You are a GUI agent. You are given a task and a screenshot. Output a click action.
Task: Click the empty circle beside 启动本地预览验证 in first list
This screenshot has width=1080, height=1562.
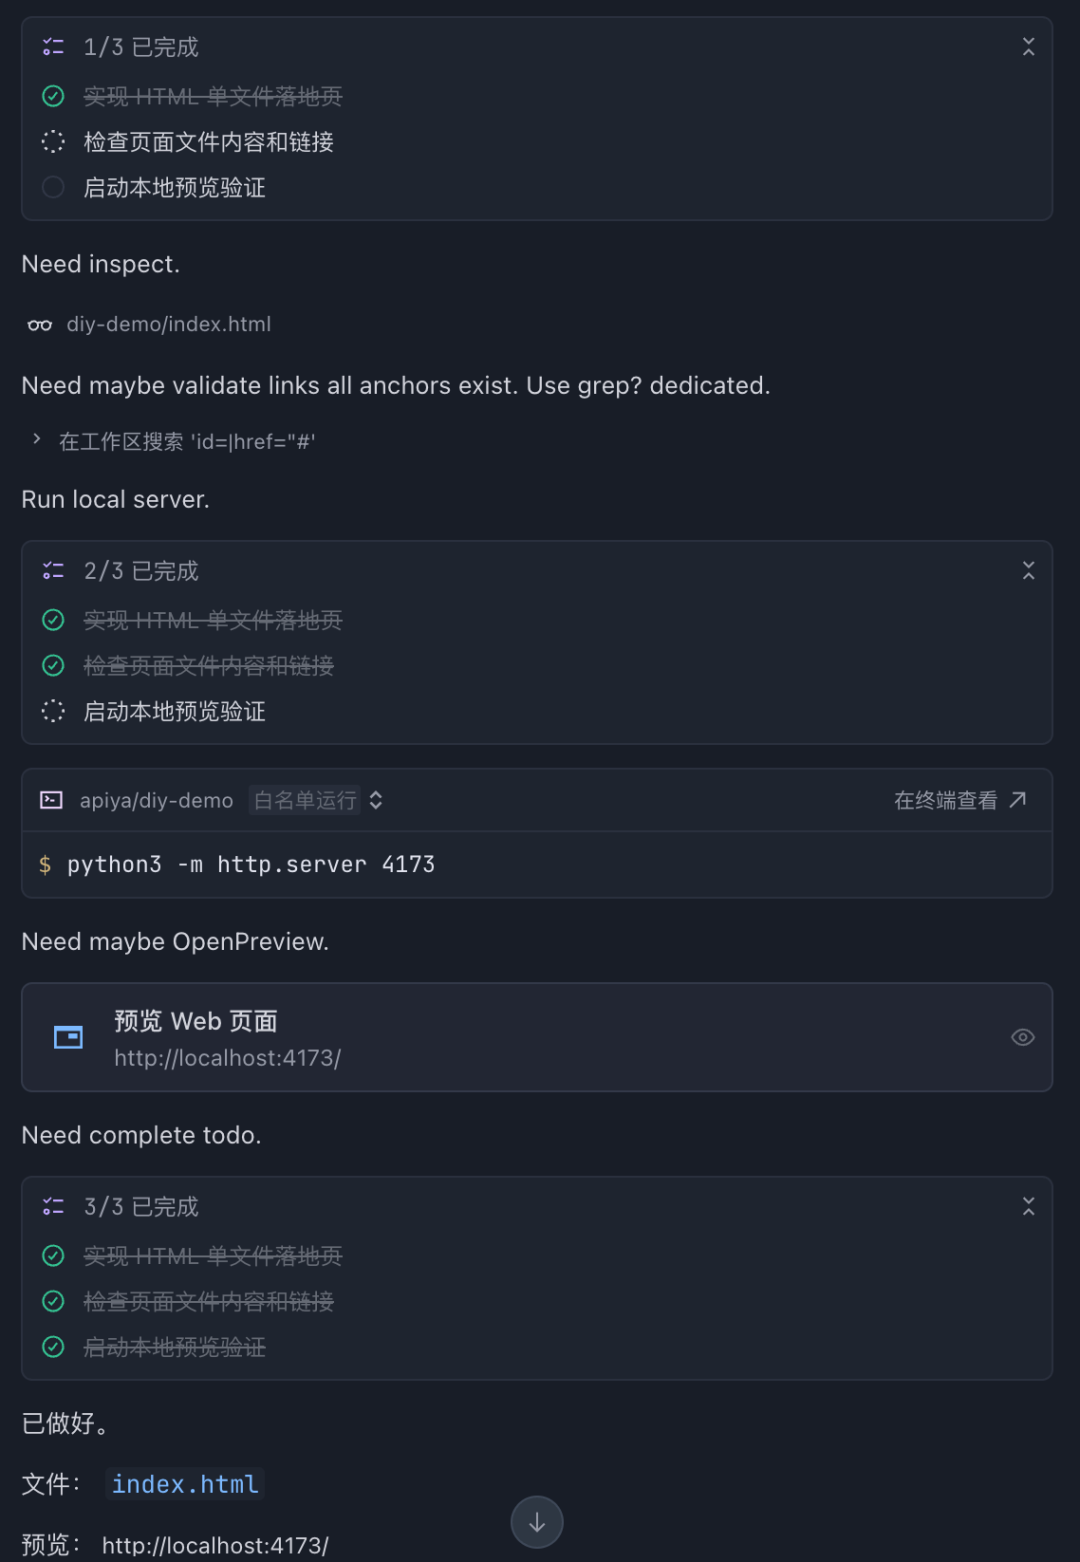[x=53, y=187]
